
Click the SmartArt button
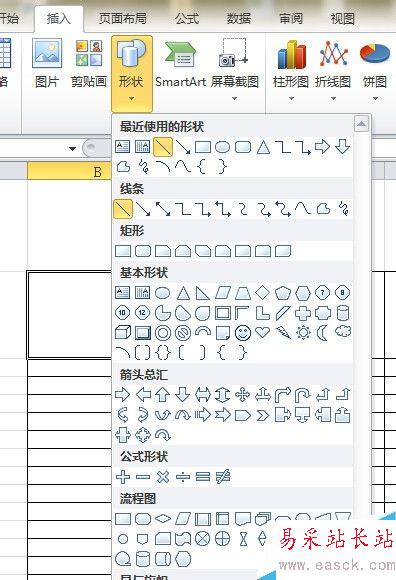click(180, 64)
